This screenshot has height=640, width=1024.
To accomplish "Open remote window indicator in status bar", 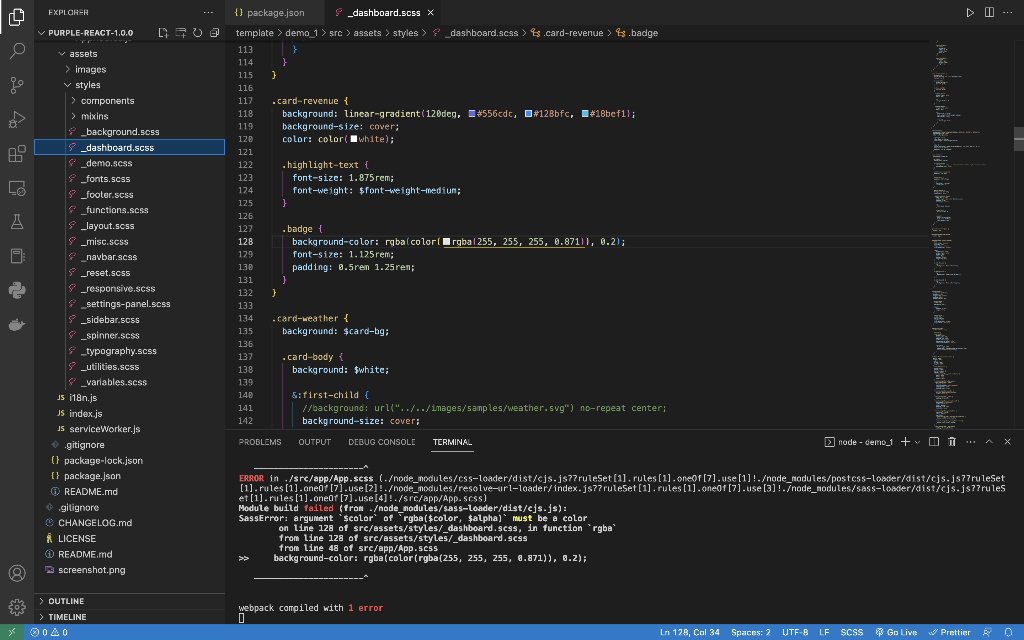I will 12,632.
